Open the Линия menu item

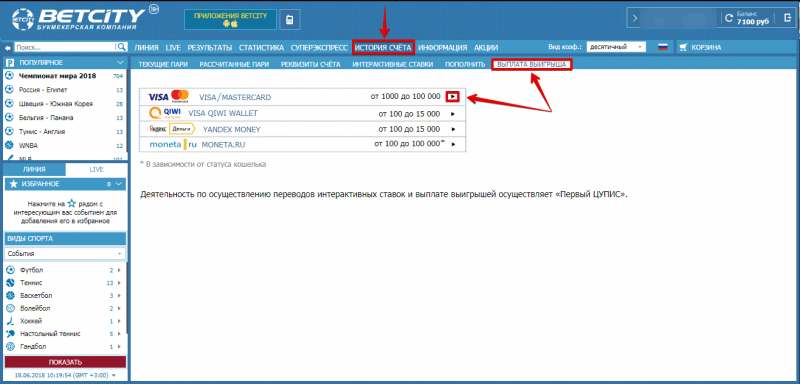tap(146, 47)
